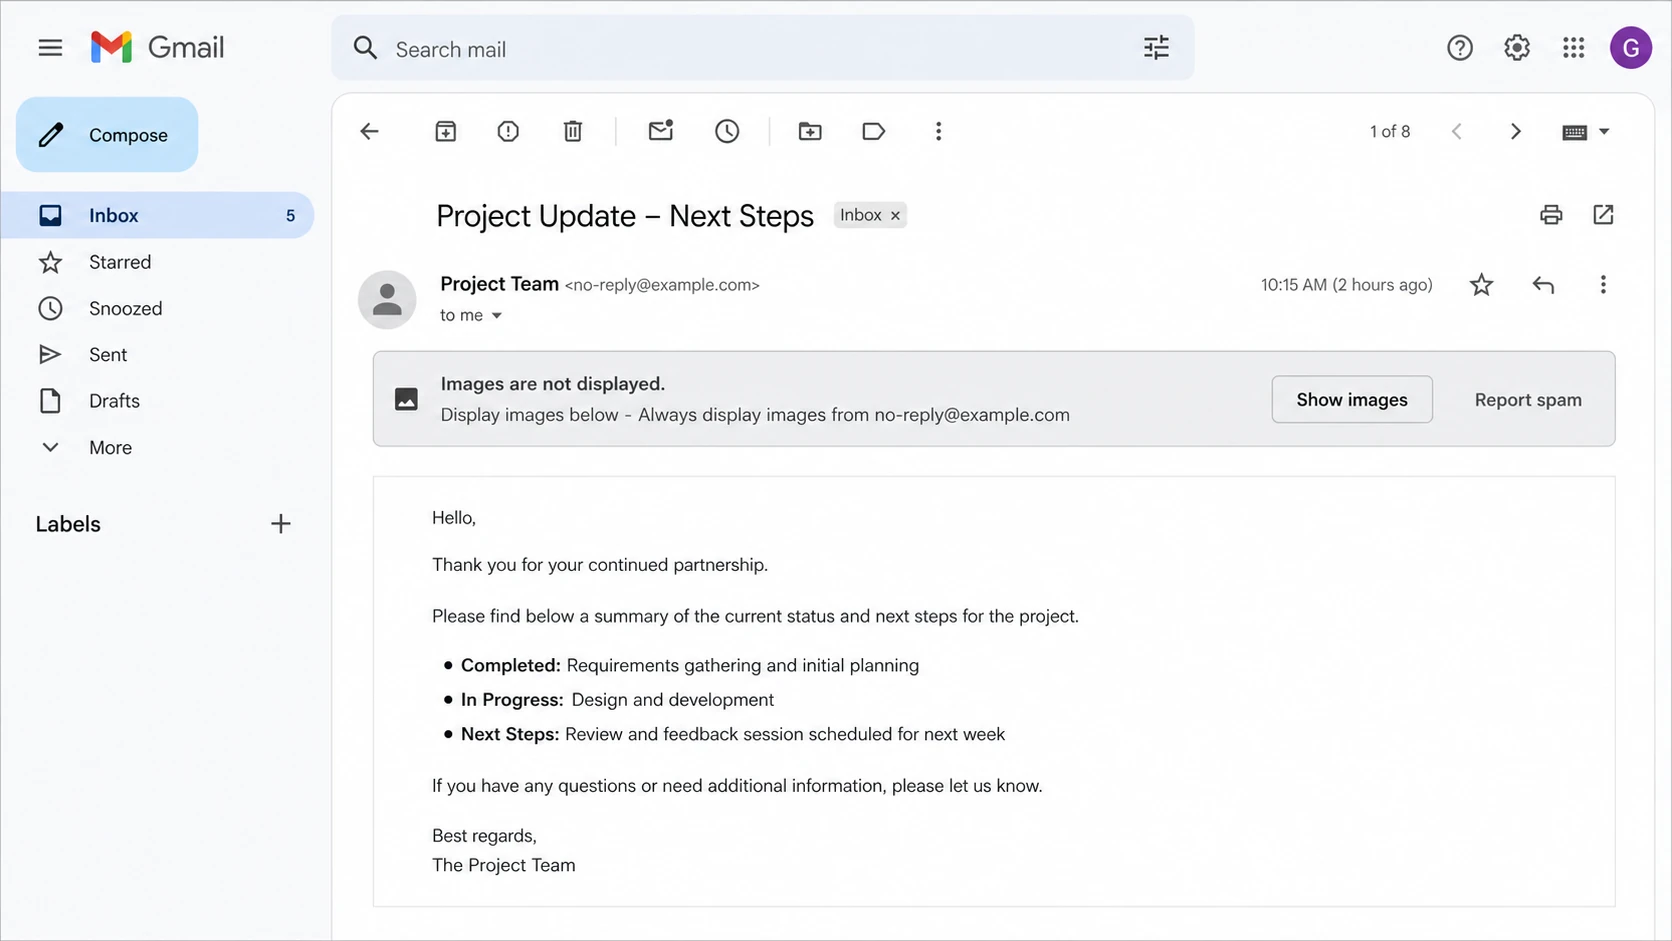
Task: Click the '10:15 AM (2 hours ago)' timestamp
Action: 1346,285
